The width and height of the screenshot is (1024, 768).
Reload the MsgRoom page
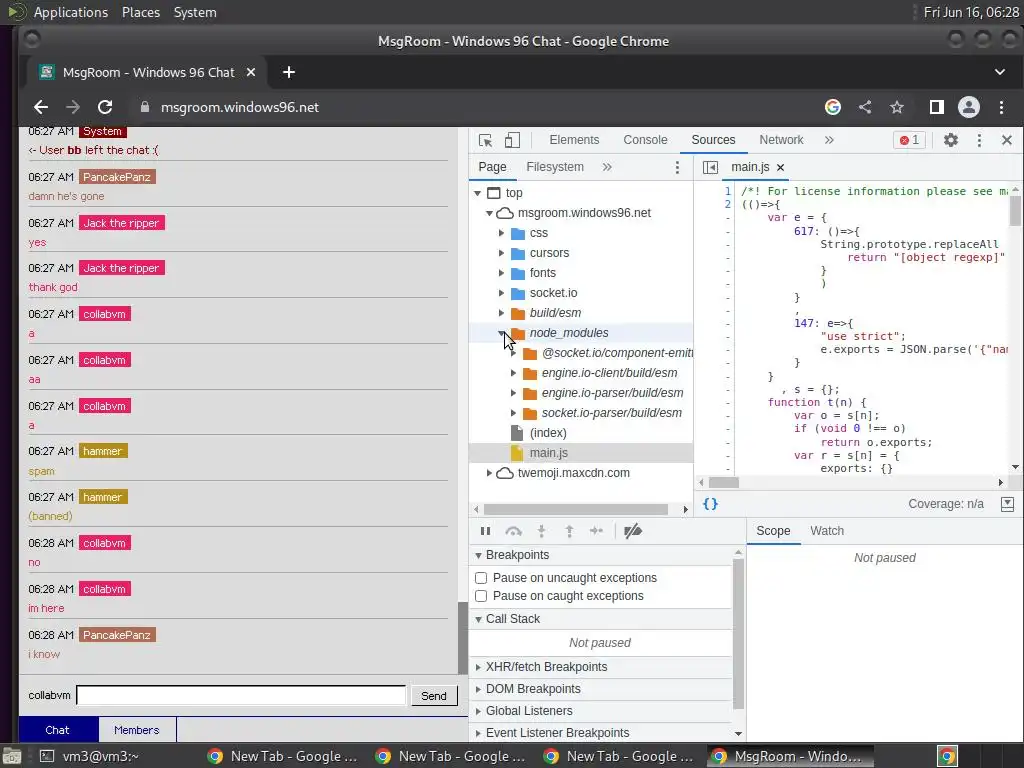pyautogui.click(x=104, y=107)
